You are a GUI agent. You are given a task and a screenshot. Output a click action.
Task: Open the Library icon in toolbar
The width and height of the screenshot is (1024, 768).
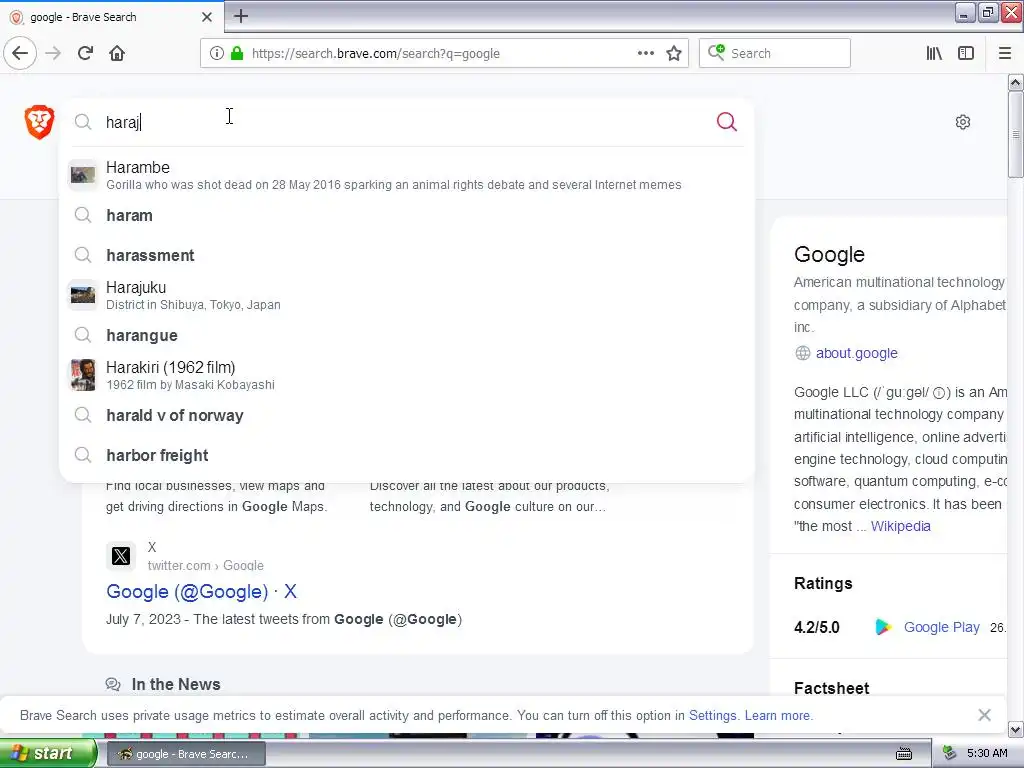pyautogui.click(x=934, y=53)
